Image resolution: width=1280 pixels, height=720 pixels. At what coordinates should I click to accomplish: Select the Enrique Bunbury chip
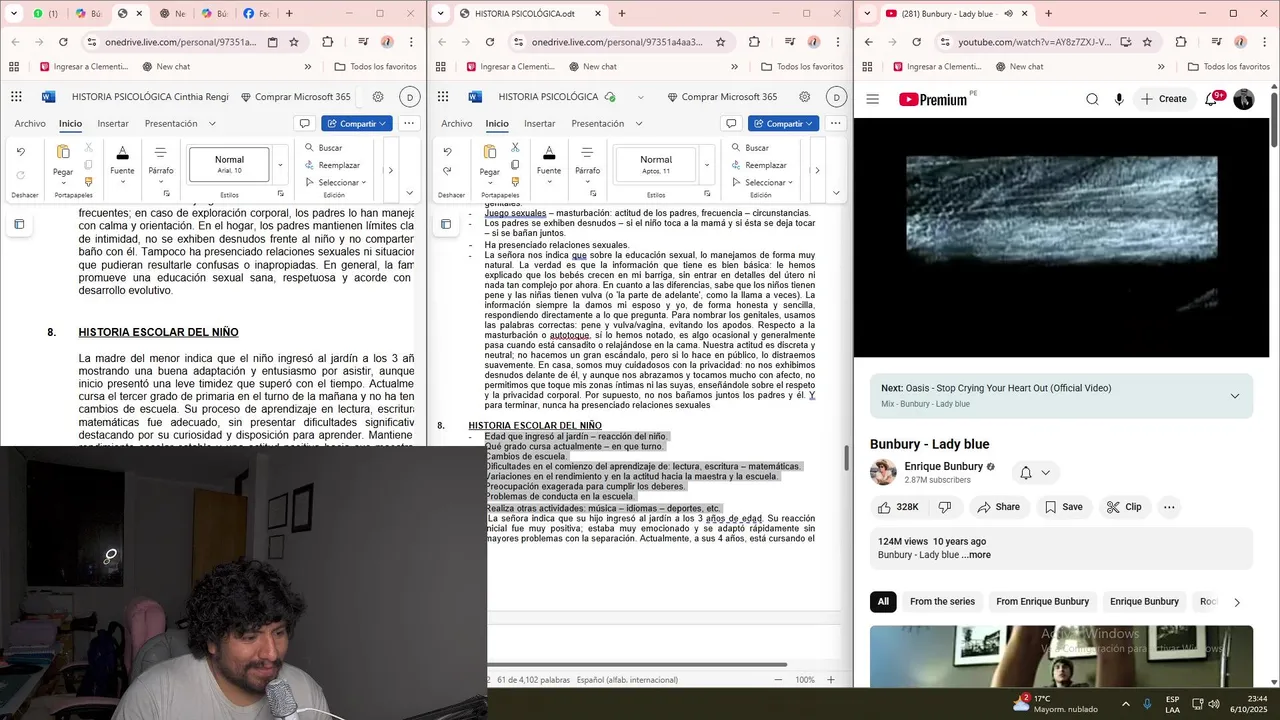[x=1144, y=602]
